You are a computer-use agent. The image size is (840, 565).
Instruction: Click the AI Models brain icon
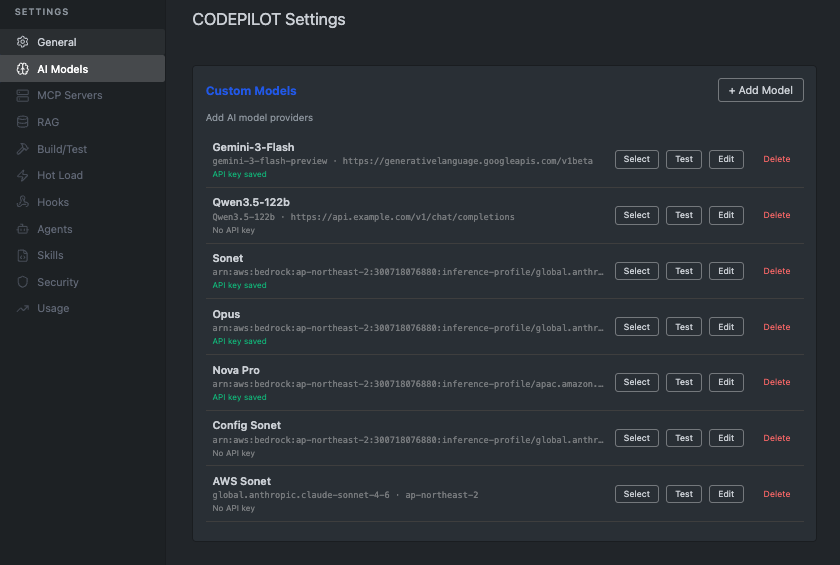click(22, 69)
